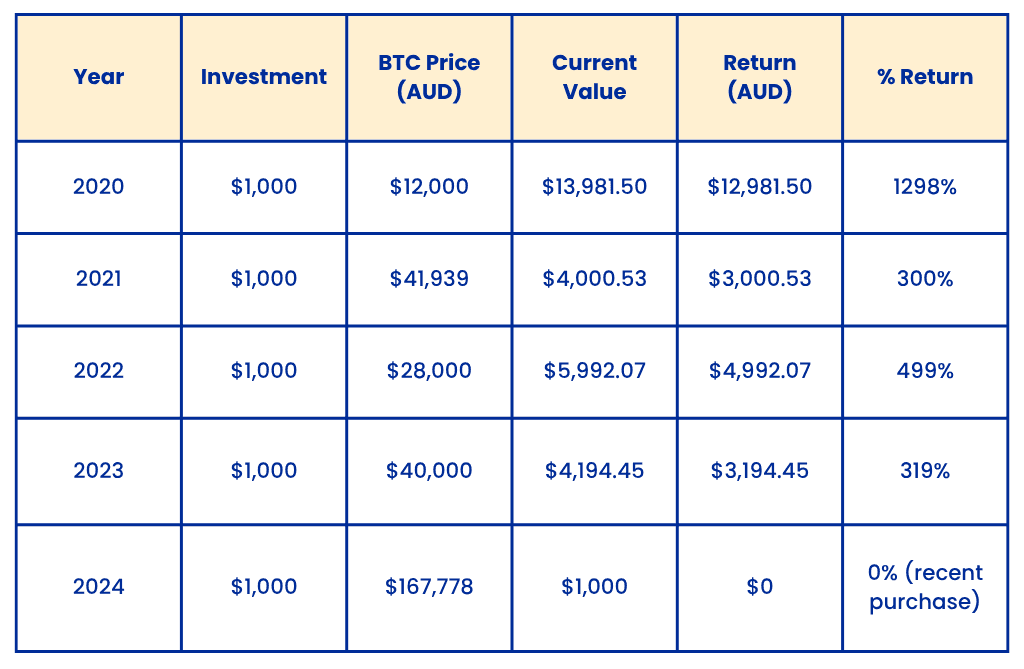Select the Investment column header
This screenshot has height=669, width=1024.
(264, 77)
